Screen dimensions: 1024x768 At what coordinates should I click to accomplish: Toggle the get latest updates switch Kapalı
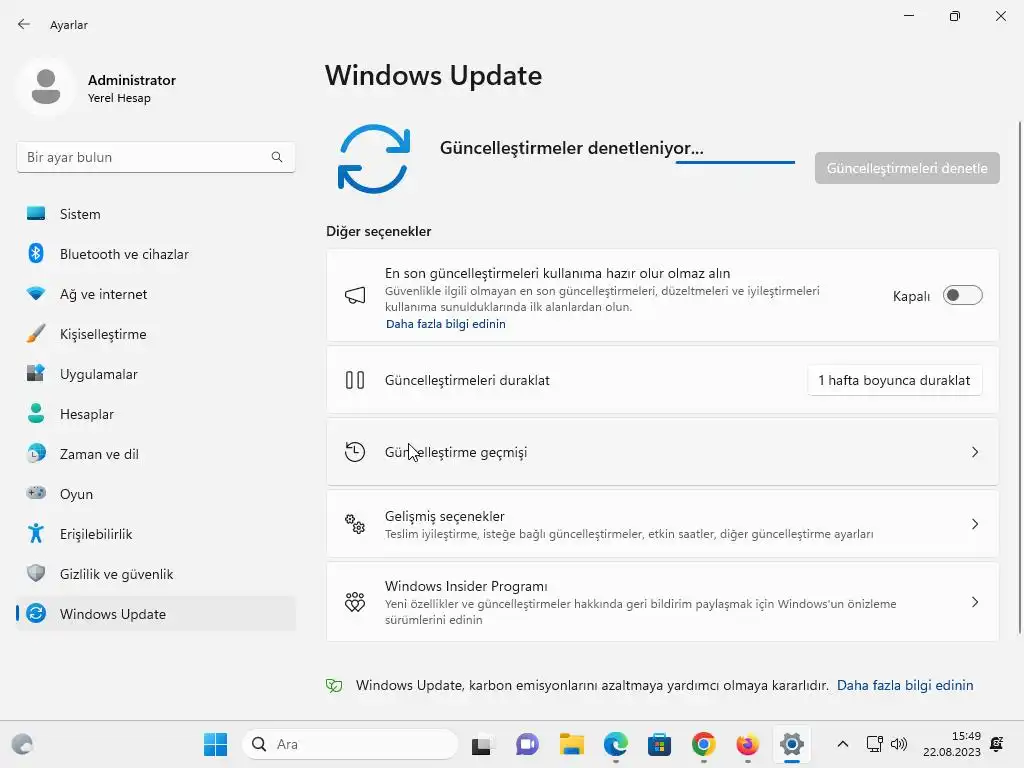962,295
